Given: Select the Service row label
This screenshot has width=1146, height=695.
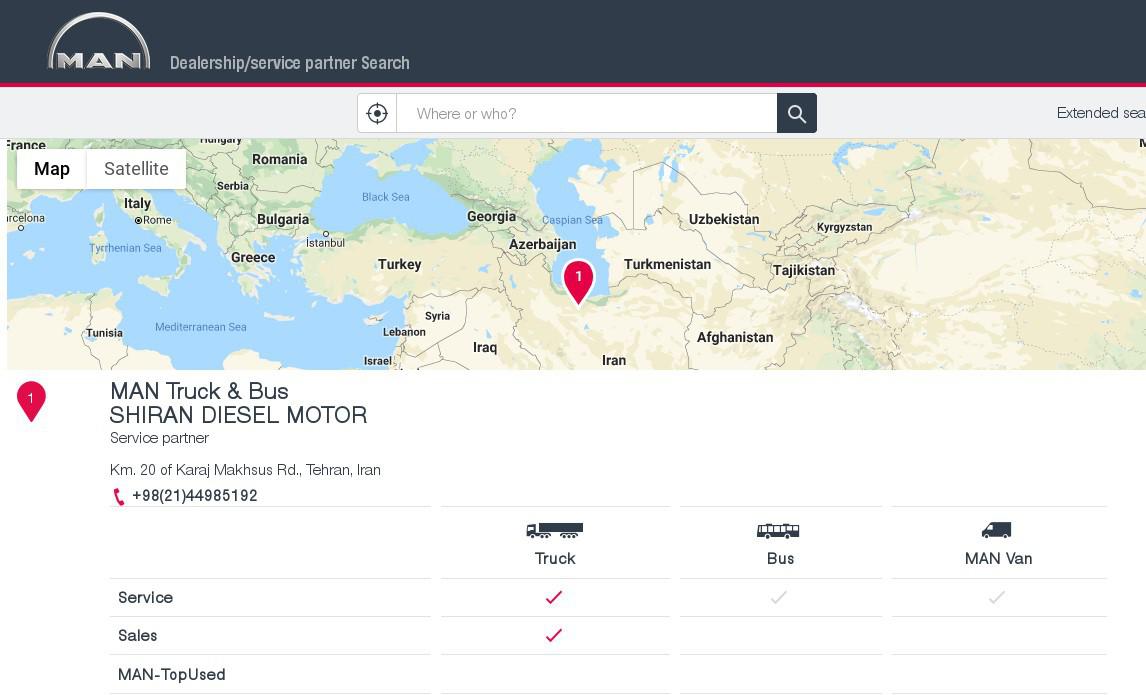Looking at the screenshot, I should (x=145, y=598).
